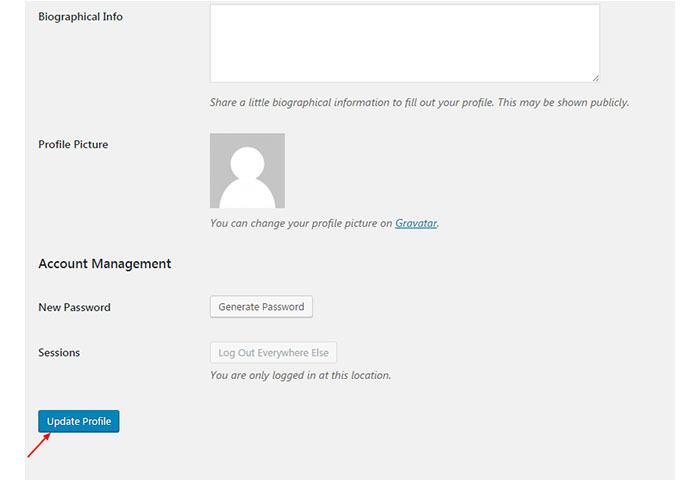Click the white page margin left of form
The height and width of the screenshot is (480, 700).
pyautogui.click(x=12, y=240)
